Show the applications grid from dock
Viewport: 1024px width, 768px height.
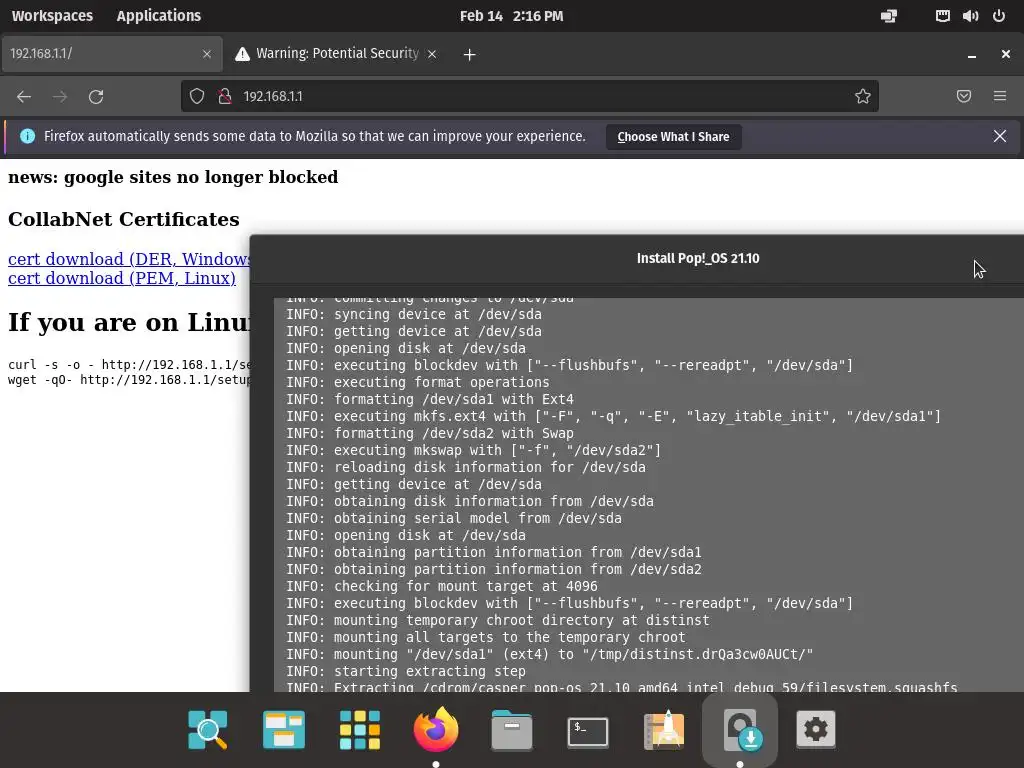click(360, 729)
